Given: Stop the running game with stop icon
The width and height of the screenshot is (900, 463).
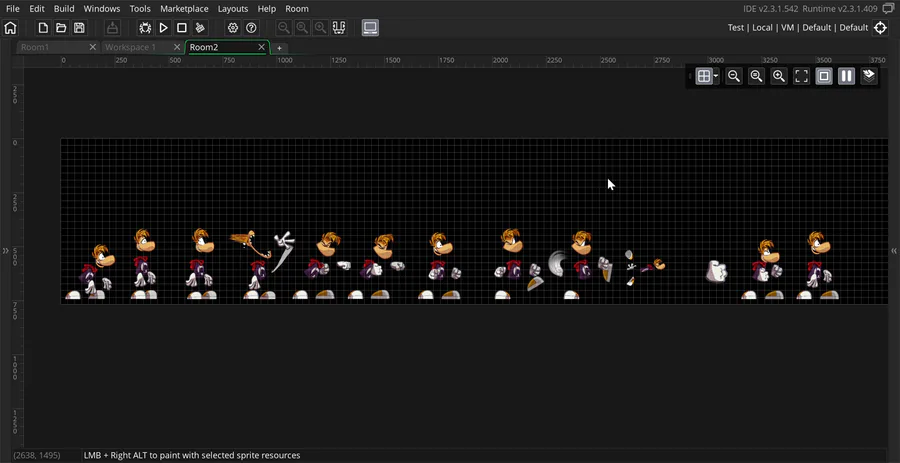Looking at the screenshot, I should pyautogui.click(x=182, y=28).
